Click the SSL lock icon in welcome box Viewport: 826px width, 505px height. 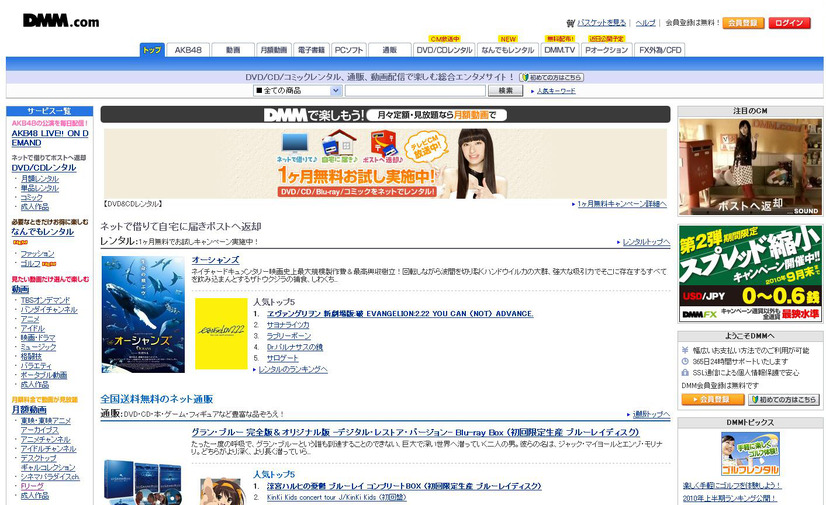685,373
